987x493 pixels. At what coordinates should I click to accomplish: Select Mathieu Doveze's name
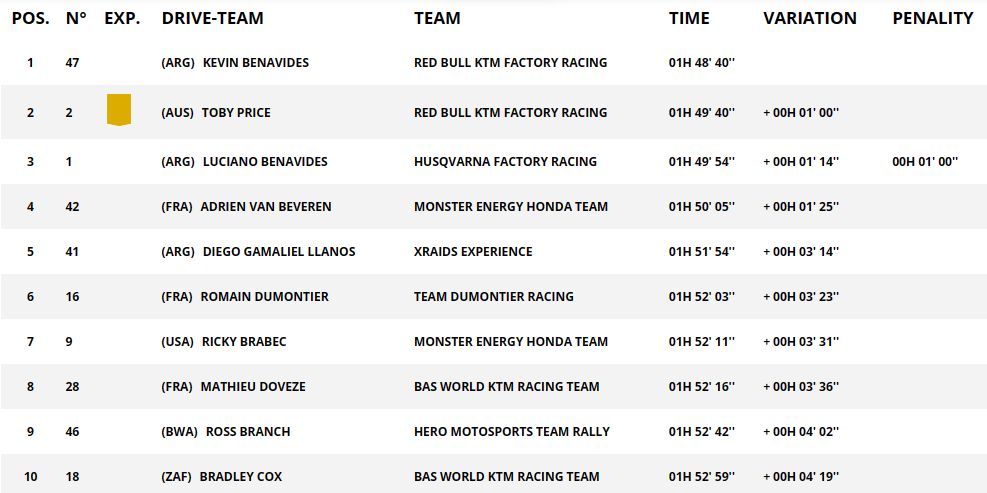pos(253,387)
